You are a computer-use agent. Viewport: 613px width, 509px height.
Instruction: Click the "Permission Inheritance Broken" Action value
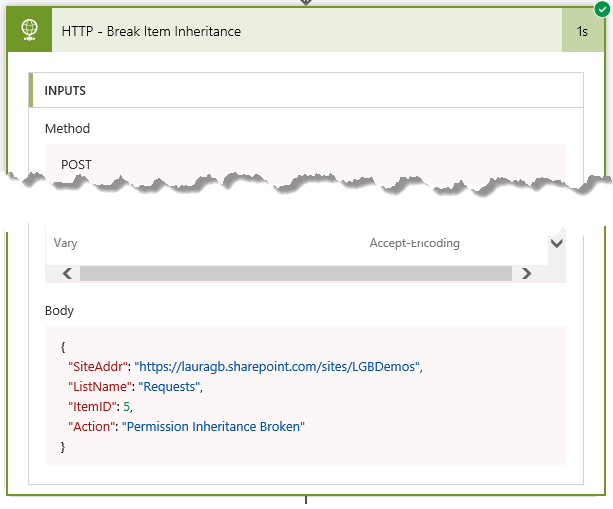[213, 427]
